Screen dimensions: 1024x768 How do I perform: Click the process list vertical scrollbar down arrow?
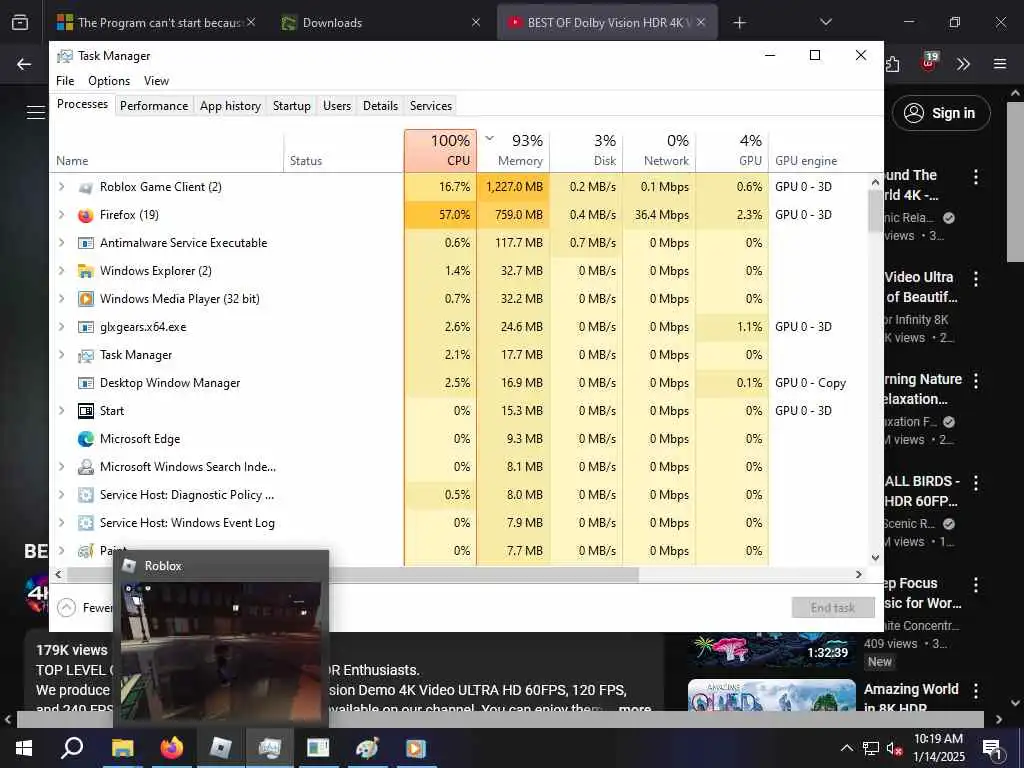tap(875, 558)
